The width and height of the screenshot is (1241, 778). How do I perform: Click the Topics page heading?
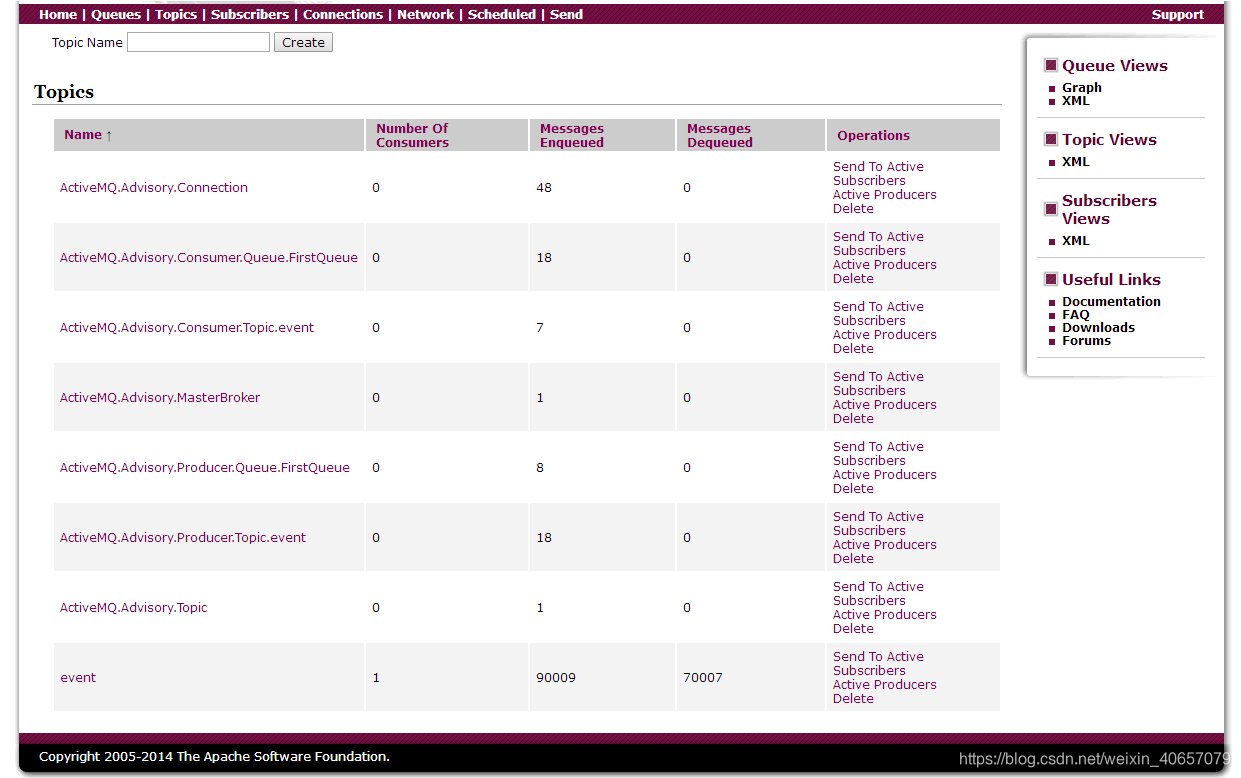[64, 92]
